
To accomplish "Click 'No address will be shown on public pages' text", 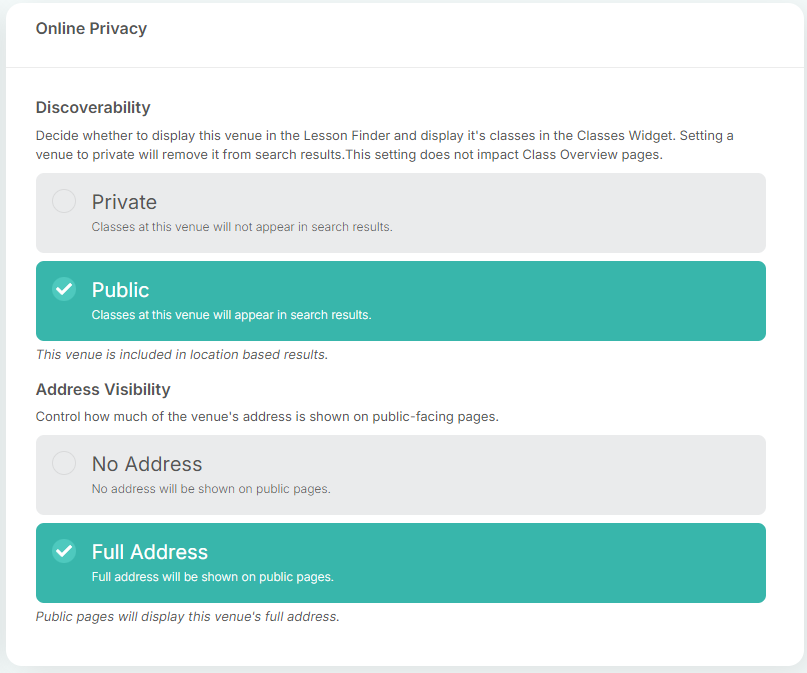I will coord(211,489).
